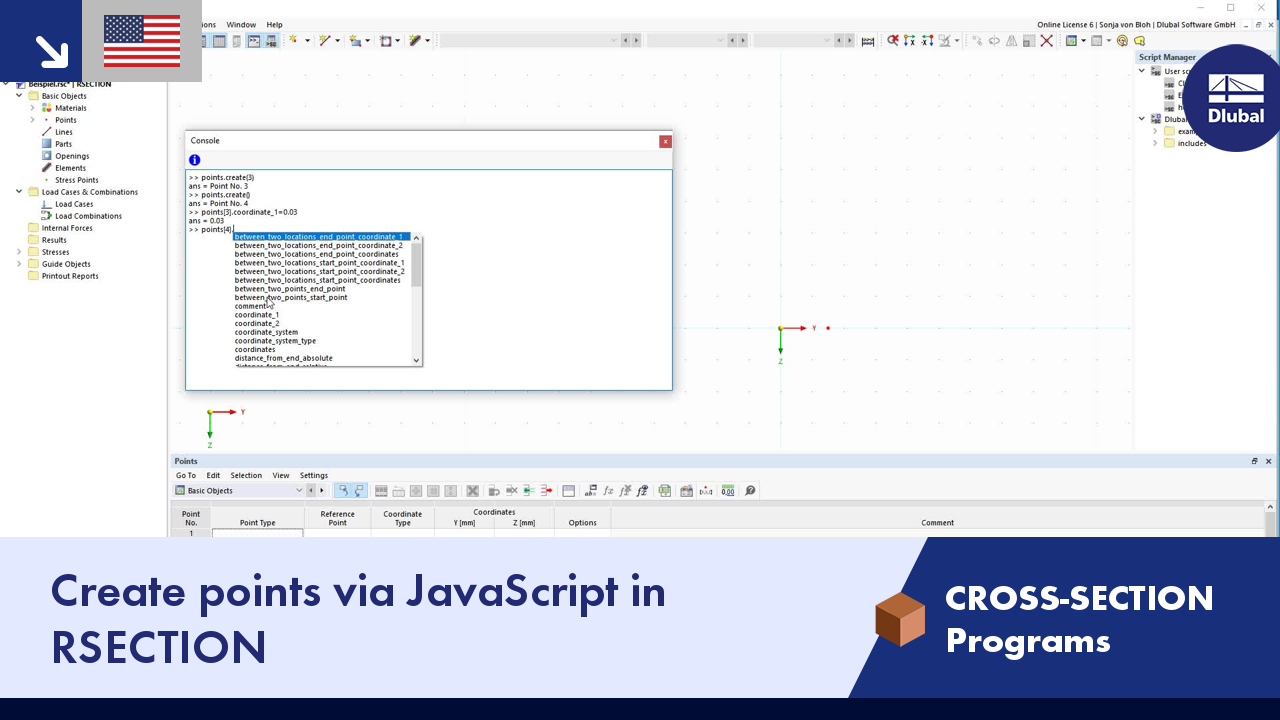The height and width of the screenshot is (720, 1280).
Task: Click the red delete X icon on the toolbar
Action: pos(1046,41)
